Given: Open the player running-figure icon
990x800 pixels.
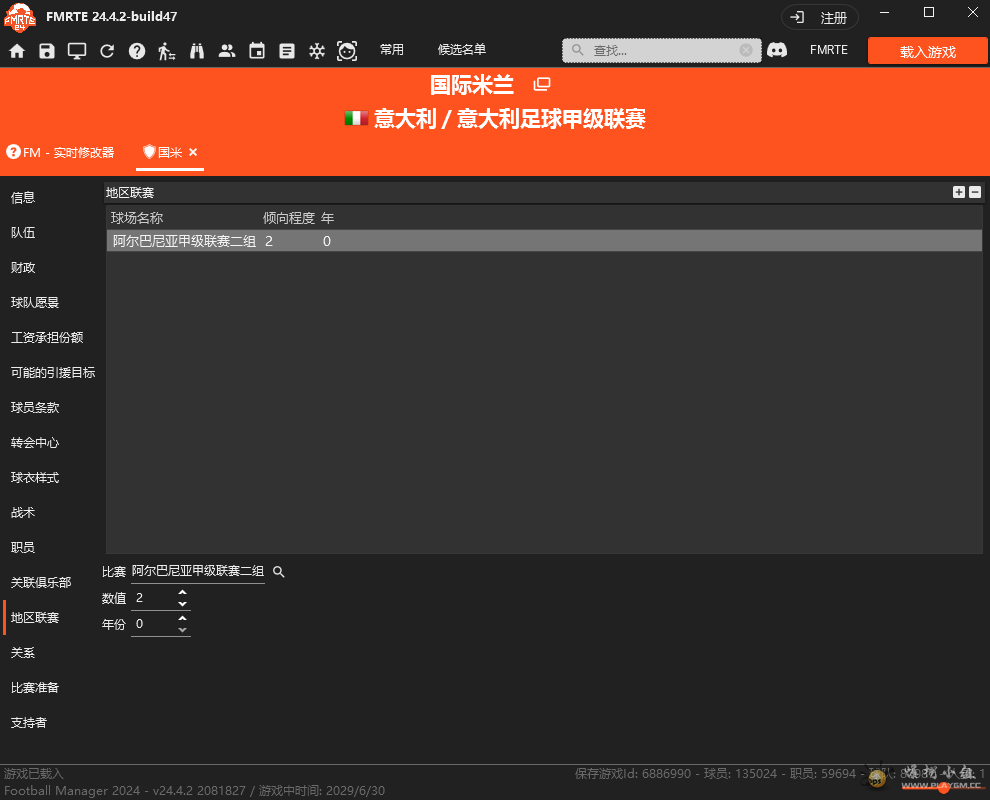Looking at the screenshot, I should tap(167, 51).
